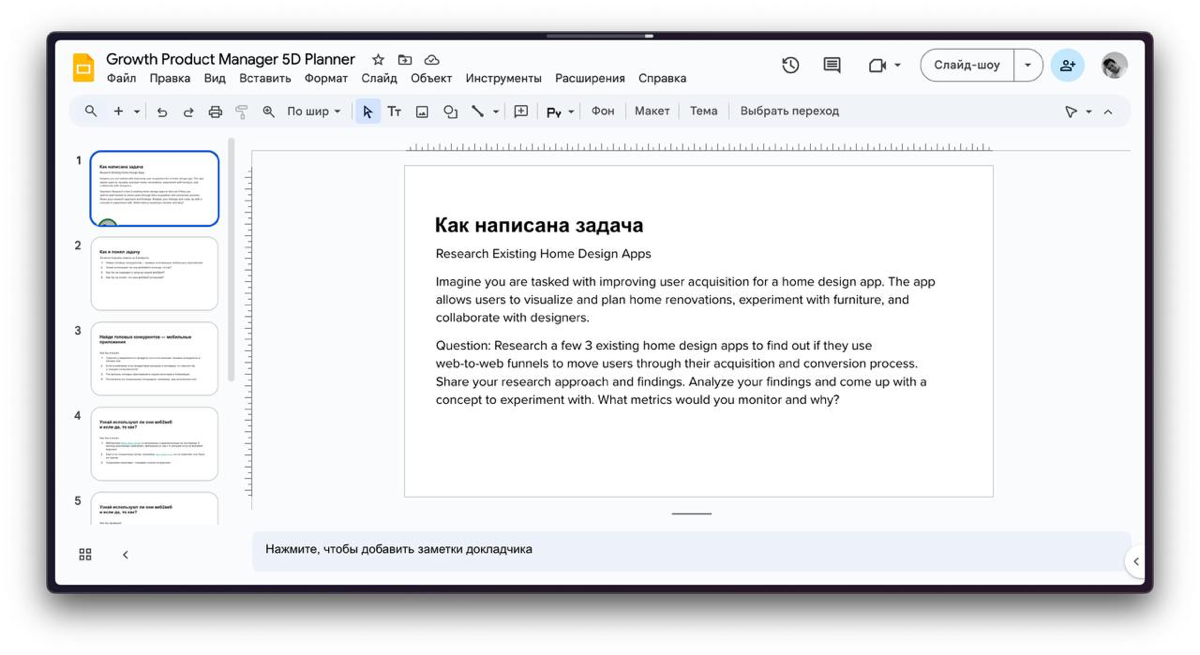Expand new slide layout dropdown arrow
1200x655 pixels.
coord(137,111)
